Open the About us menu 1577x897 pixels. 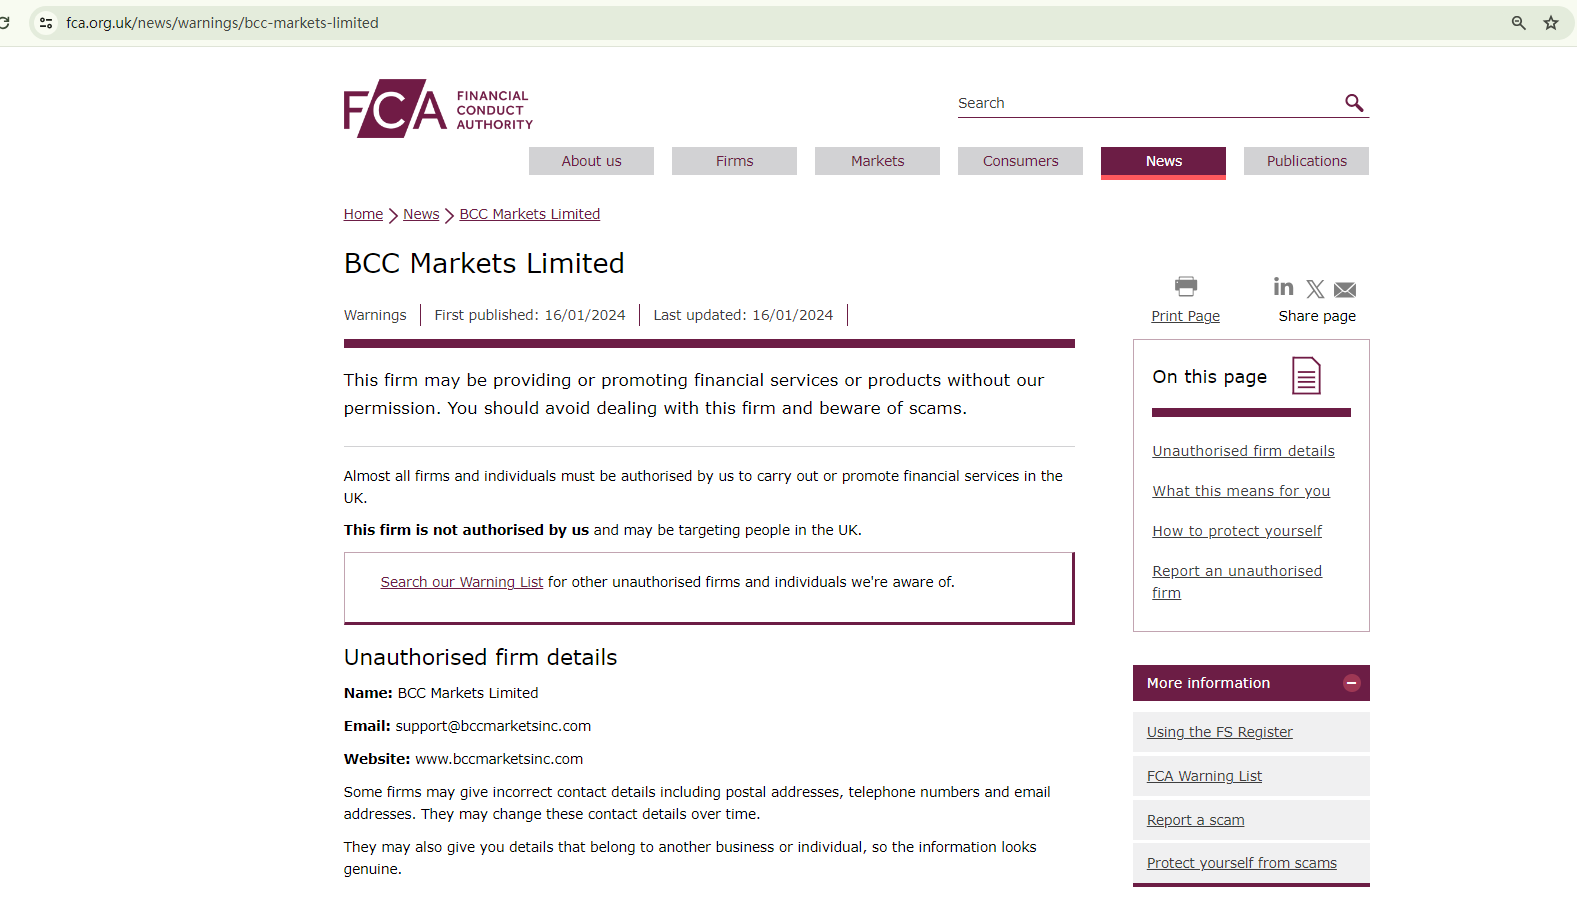tap(591, 161)
